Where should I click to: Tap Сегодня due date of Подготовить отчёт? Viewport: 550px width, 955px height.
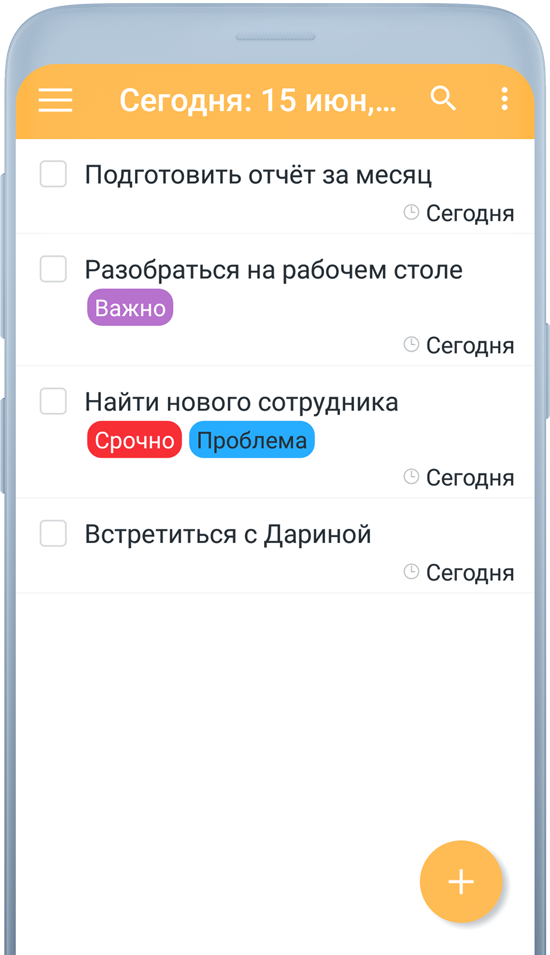470,214
